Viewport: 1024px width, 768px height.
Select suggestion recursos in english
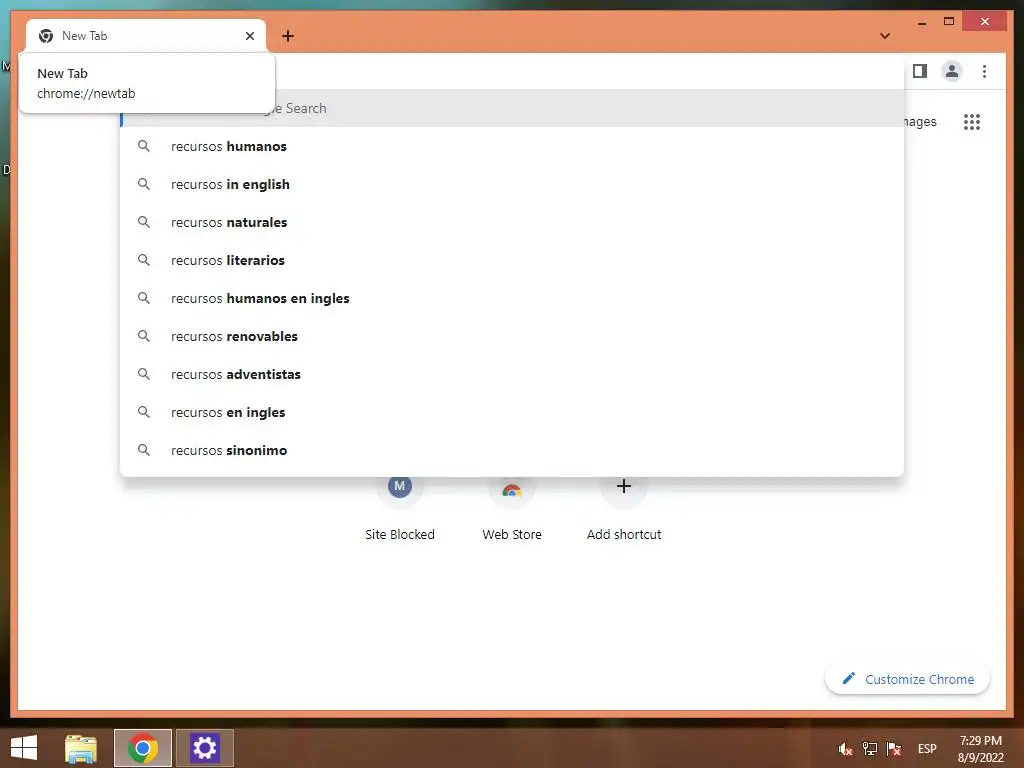click(x=512, y=184)
